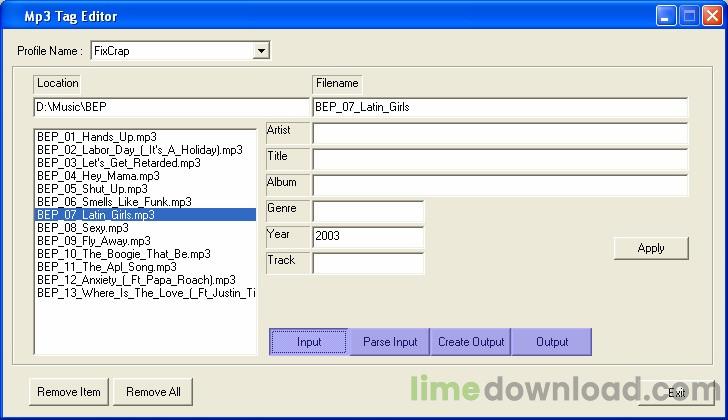Image resolution: width=728 pixels, height=420 pixels.
Task: Close the Mp3 Tag Editor window
Action: pos(712,16)
